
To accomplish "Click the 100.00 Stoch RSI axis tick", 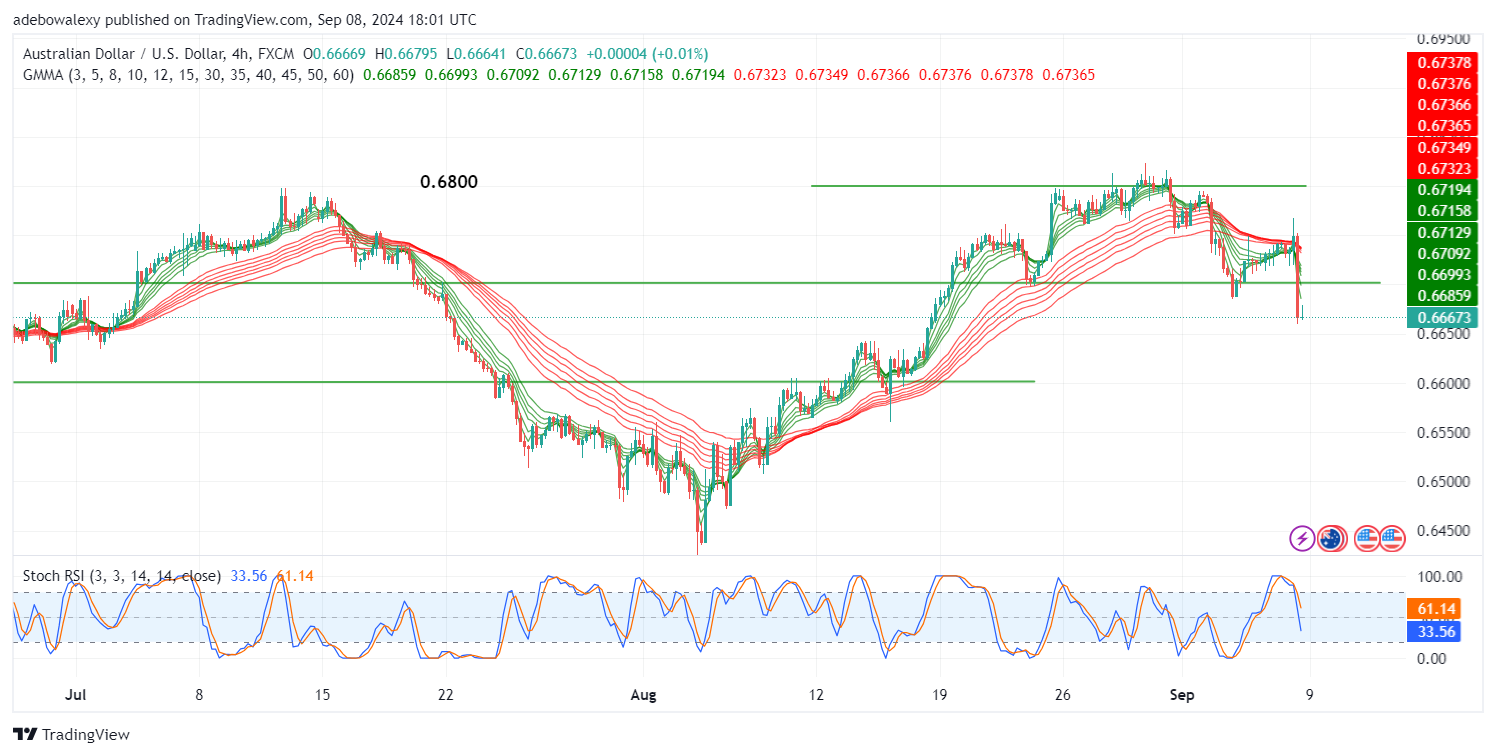I will [x=1440, y=577].
